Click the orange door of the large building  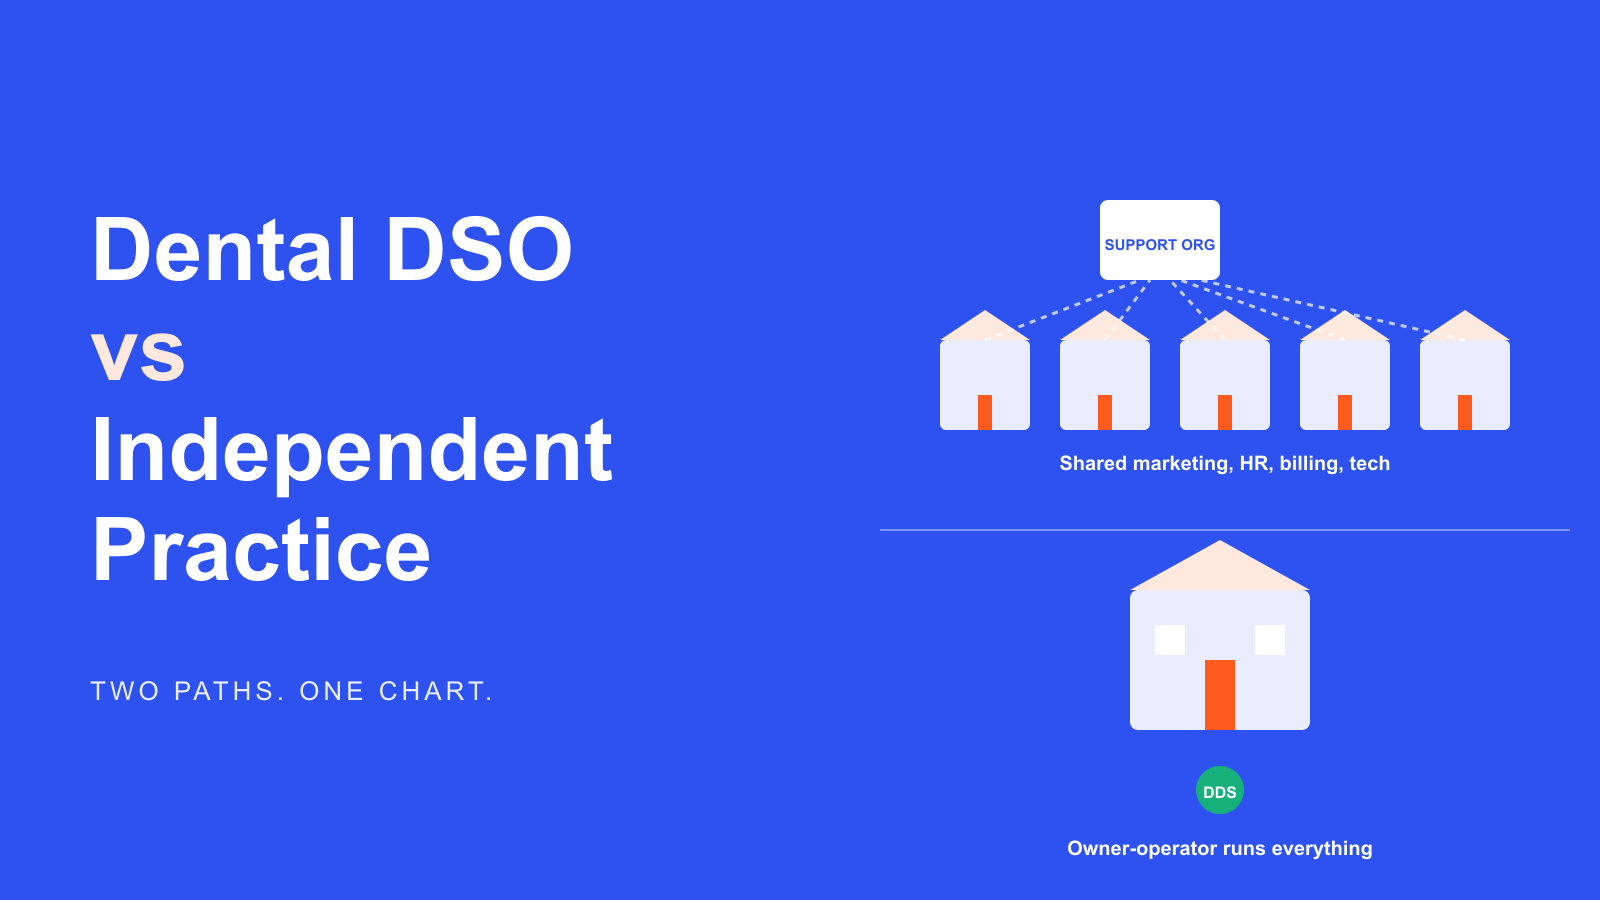1220,695
